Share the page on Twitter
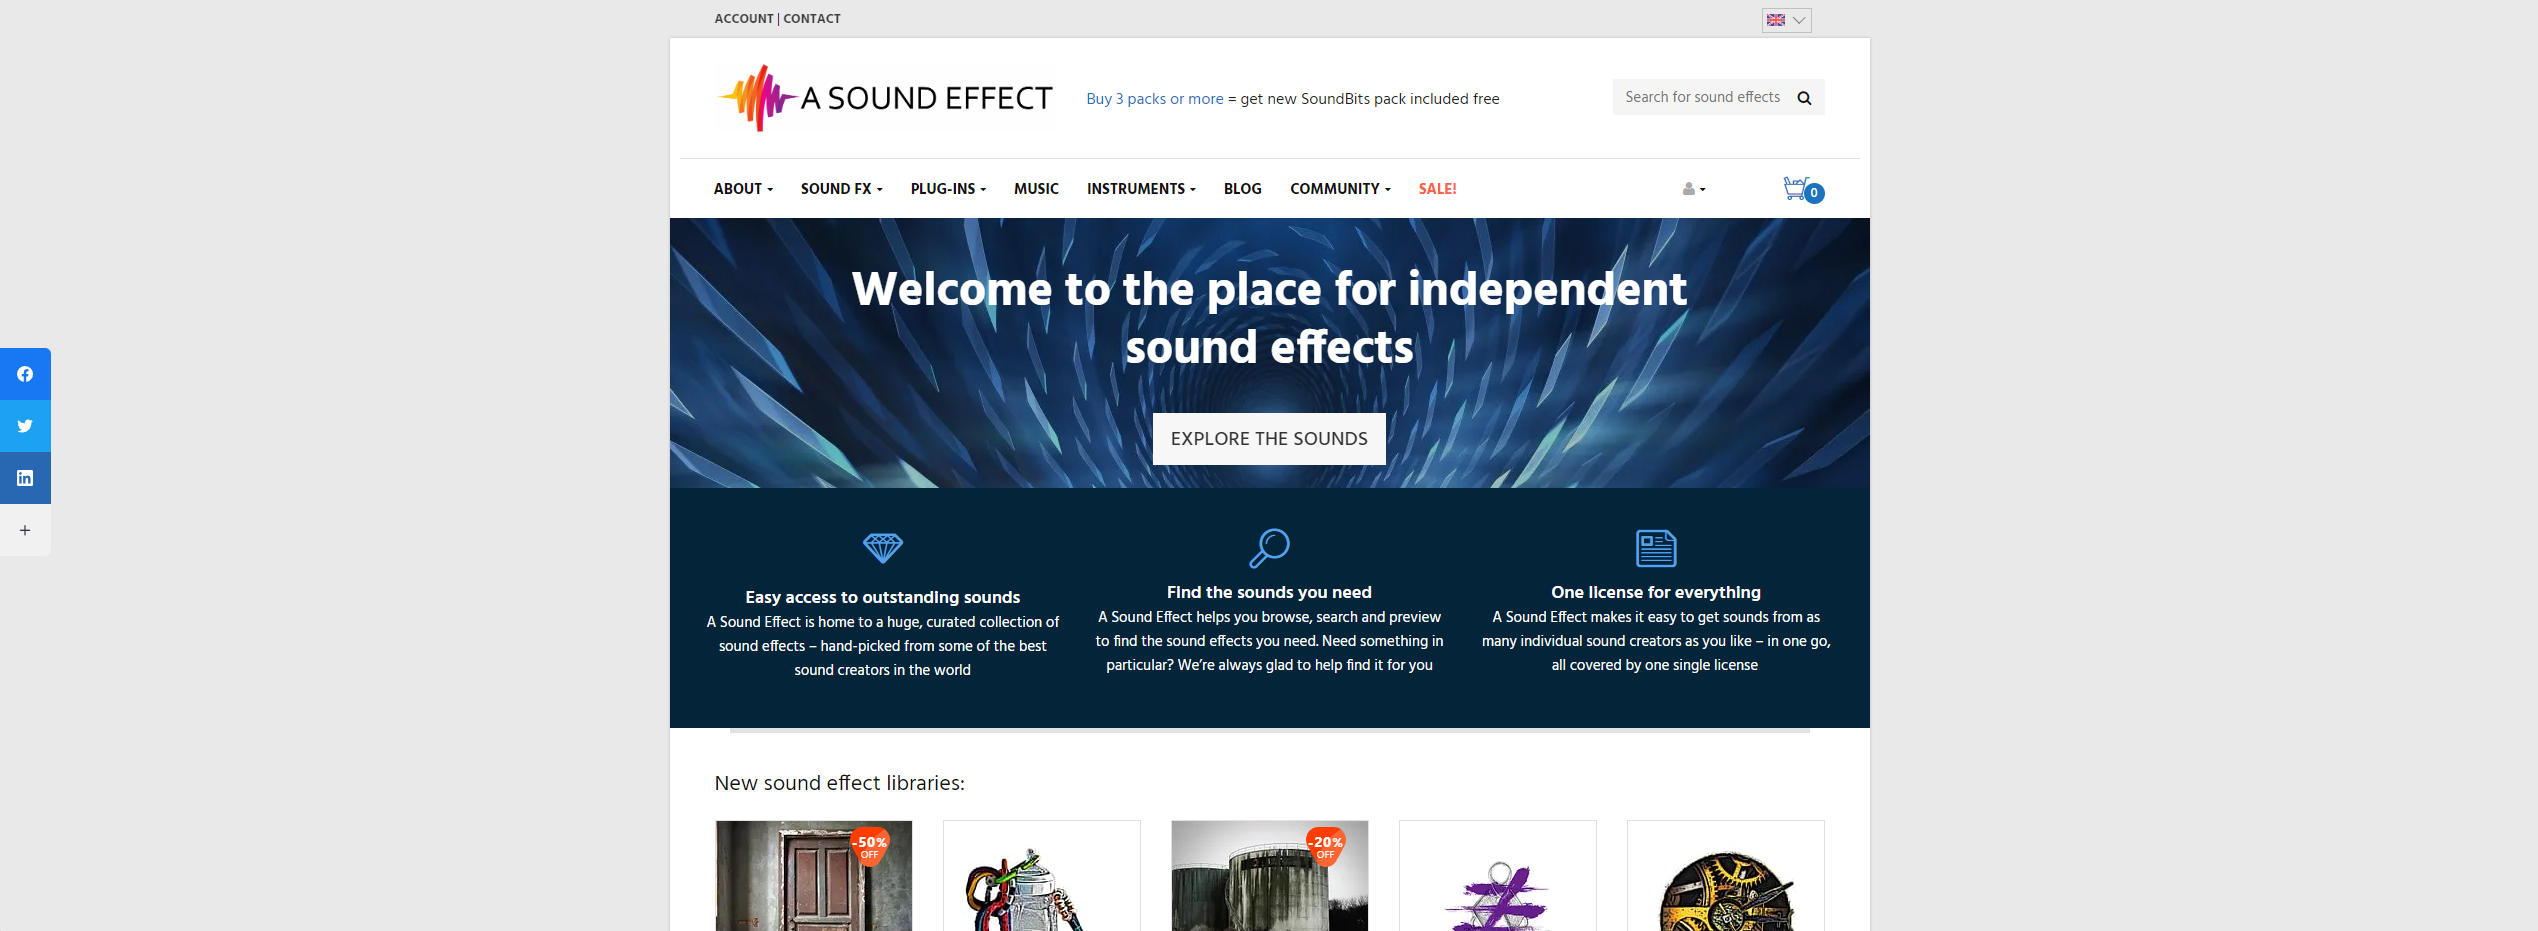This screenshot has width=2538, height=931. pyautogui.click(x=25, y=426)
